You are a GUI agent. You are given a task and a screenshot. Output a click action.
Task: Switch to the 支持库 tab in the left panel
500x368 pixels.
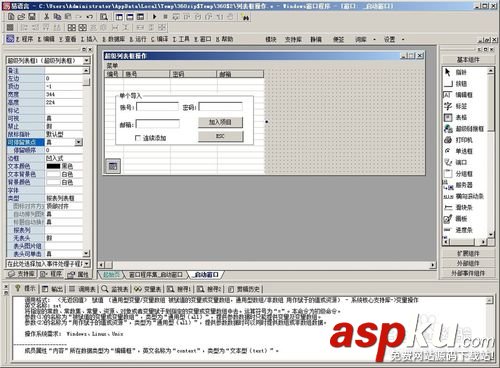[x=21, y=274]
